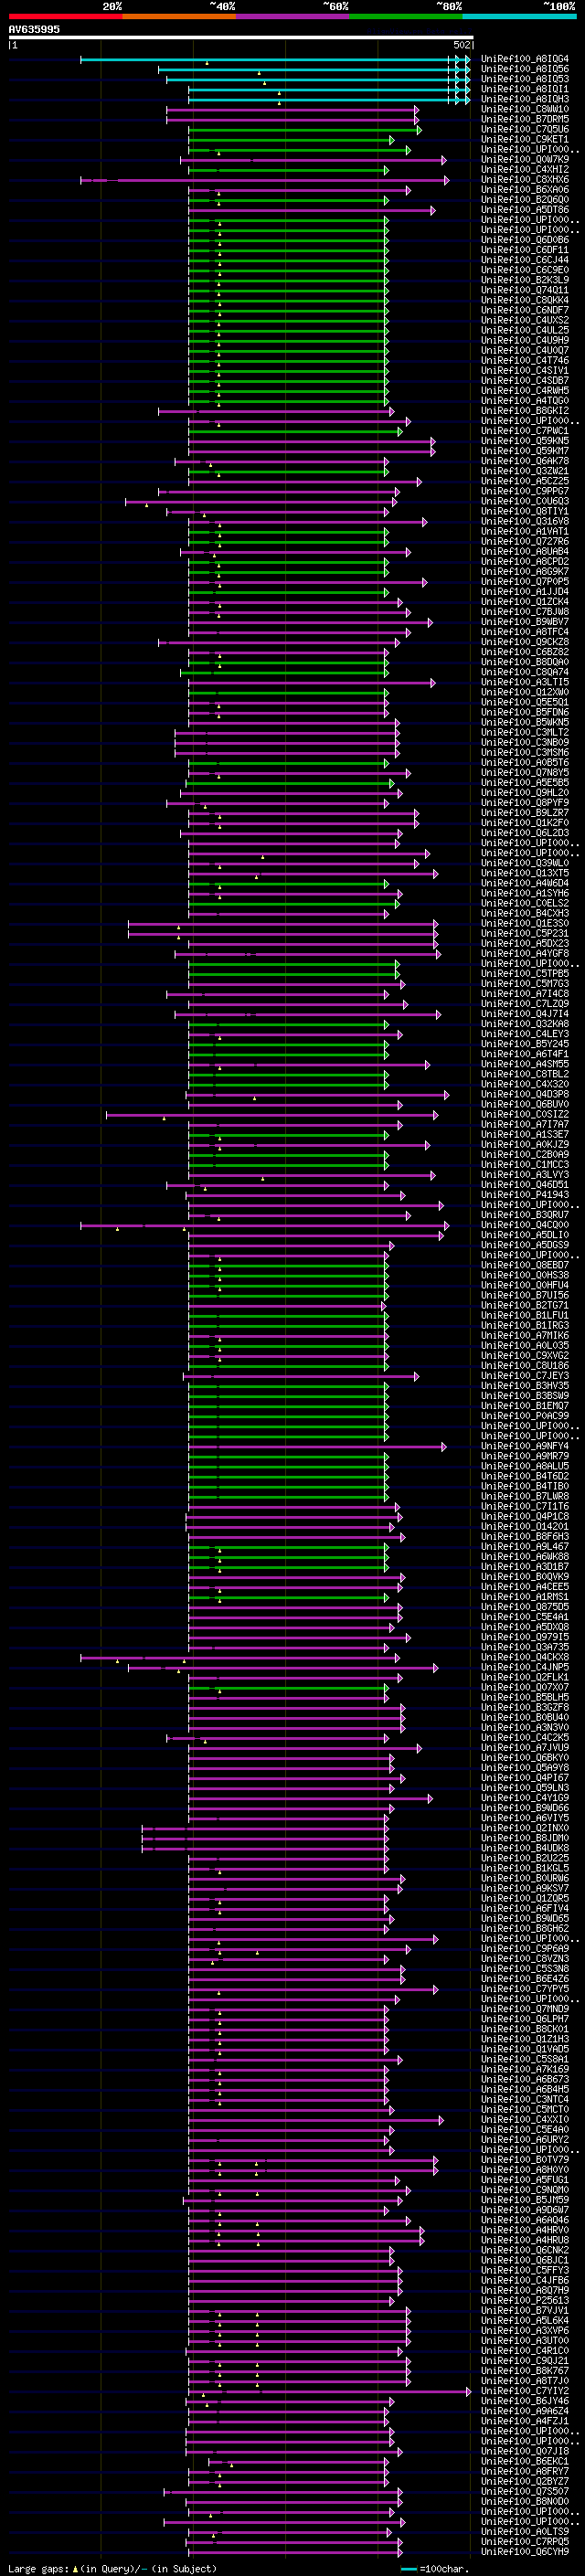Open hit UniRef100_A8IQI1

[525, 89]
